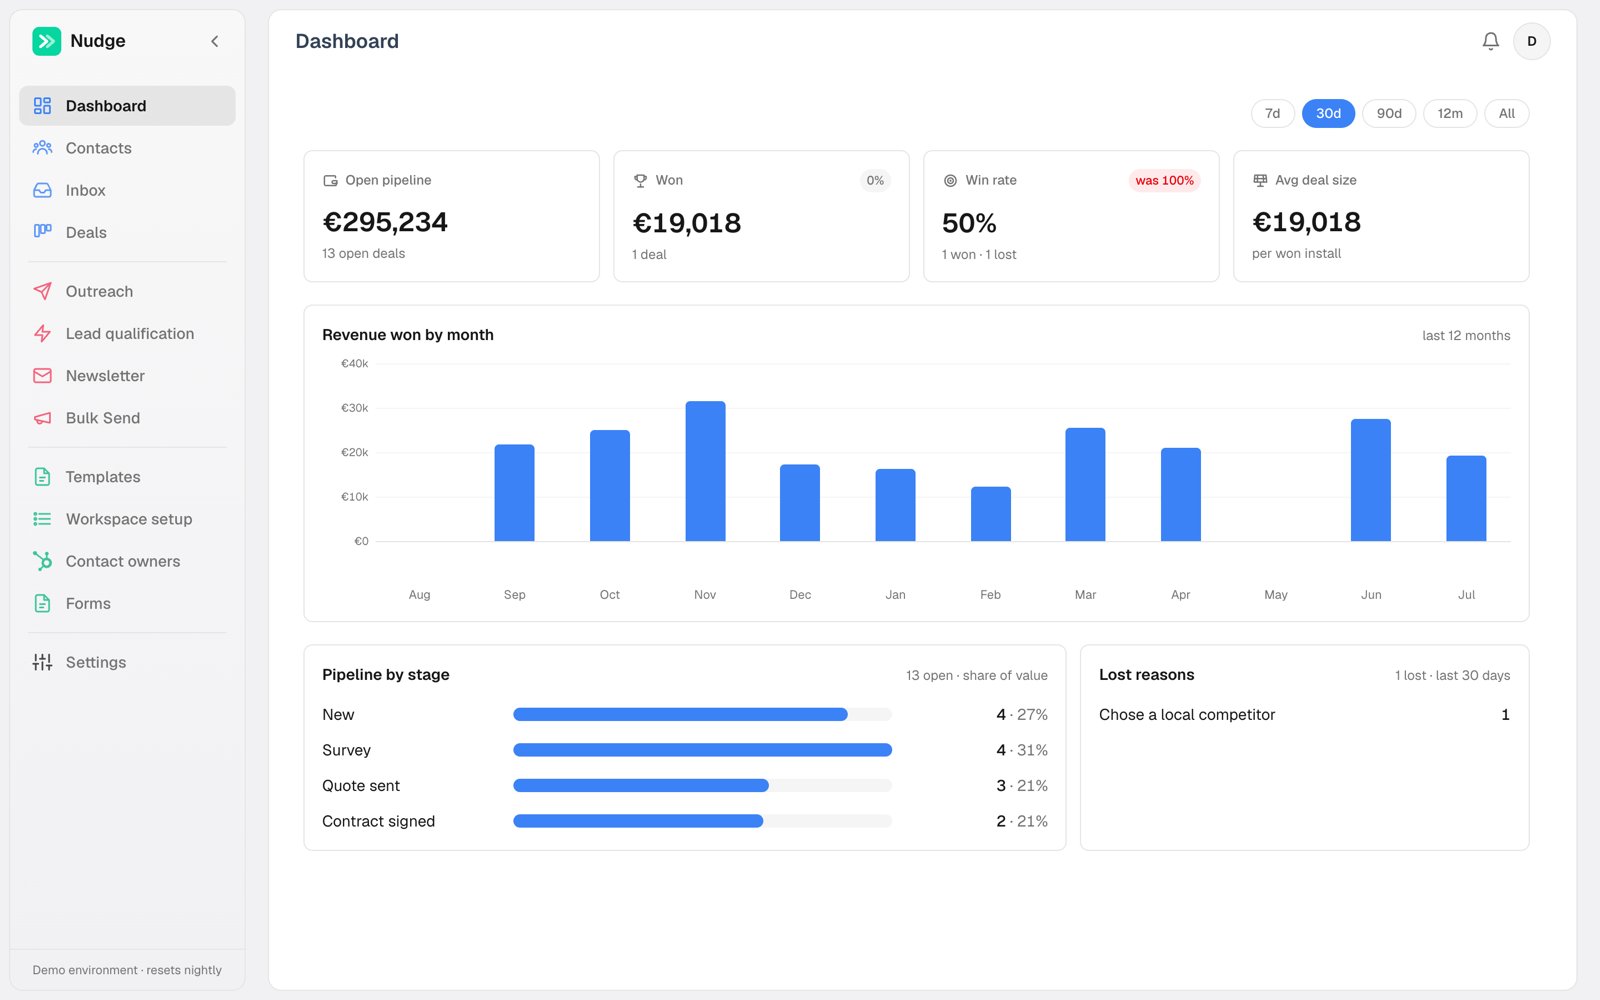
Task: Go to Workspace setup
Action: (x=127, y=519)
